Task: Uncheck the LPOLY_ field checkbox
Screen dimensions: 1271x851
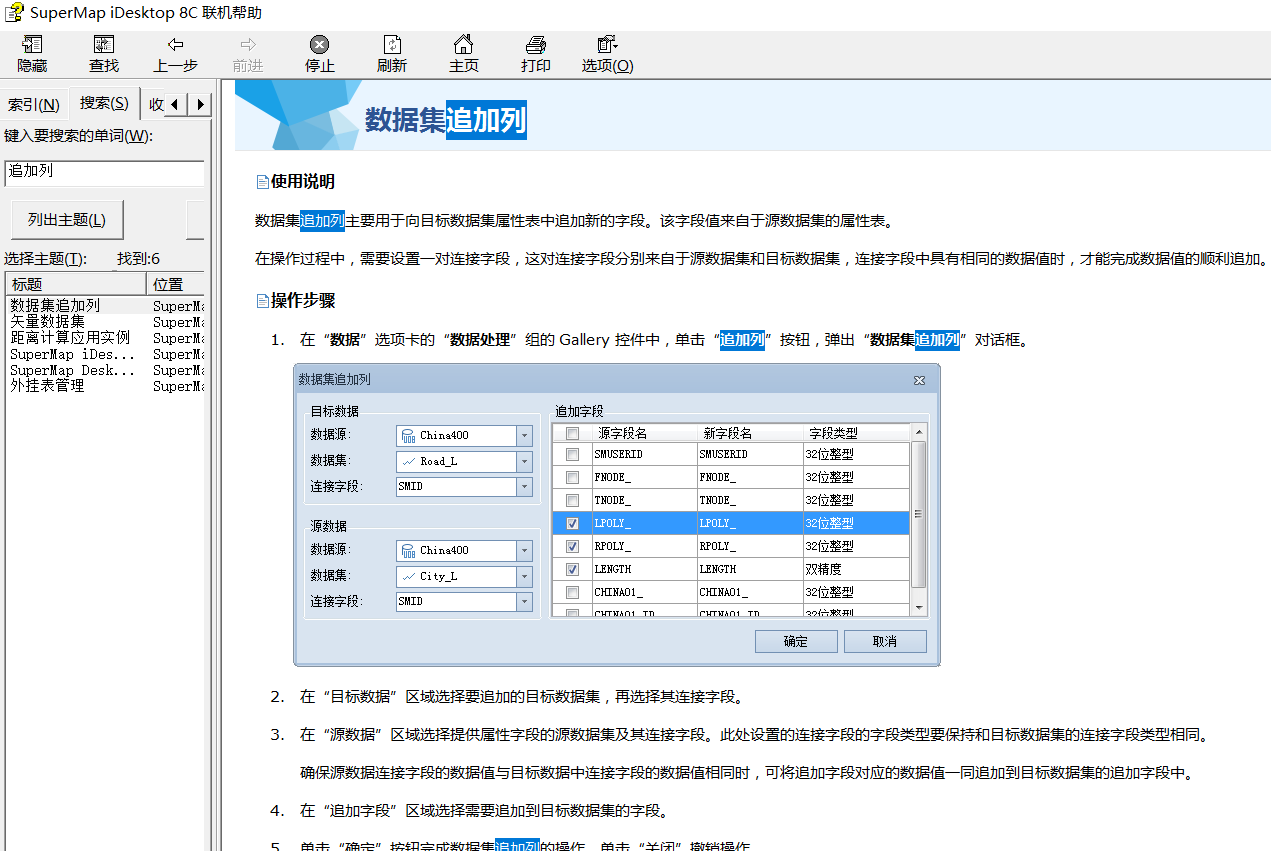Action: pyautogui.click(x=572, y=524)
